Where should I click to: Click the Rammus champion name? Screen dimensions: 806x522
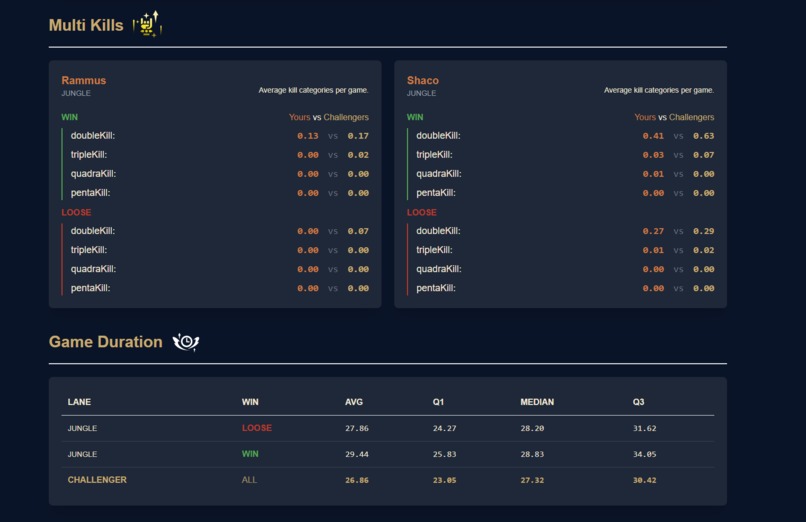pos(84,80)
